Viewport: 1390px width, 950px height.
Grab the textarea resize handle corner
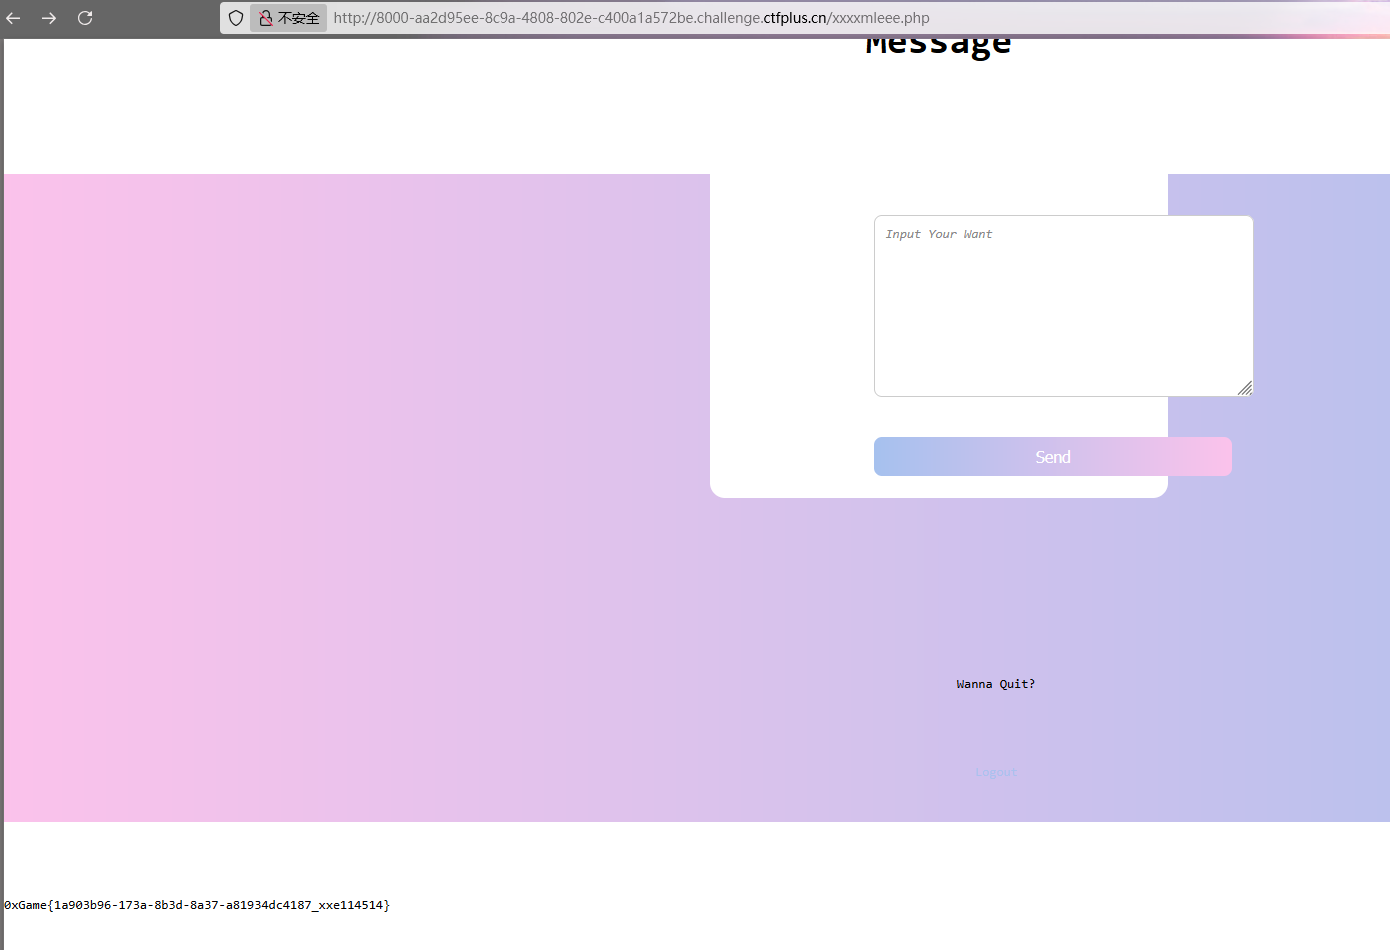tap(1244, 388)
